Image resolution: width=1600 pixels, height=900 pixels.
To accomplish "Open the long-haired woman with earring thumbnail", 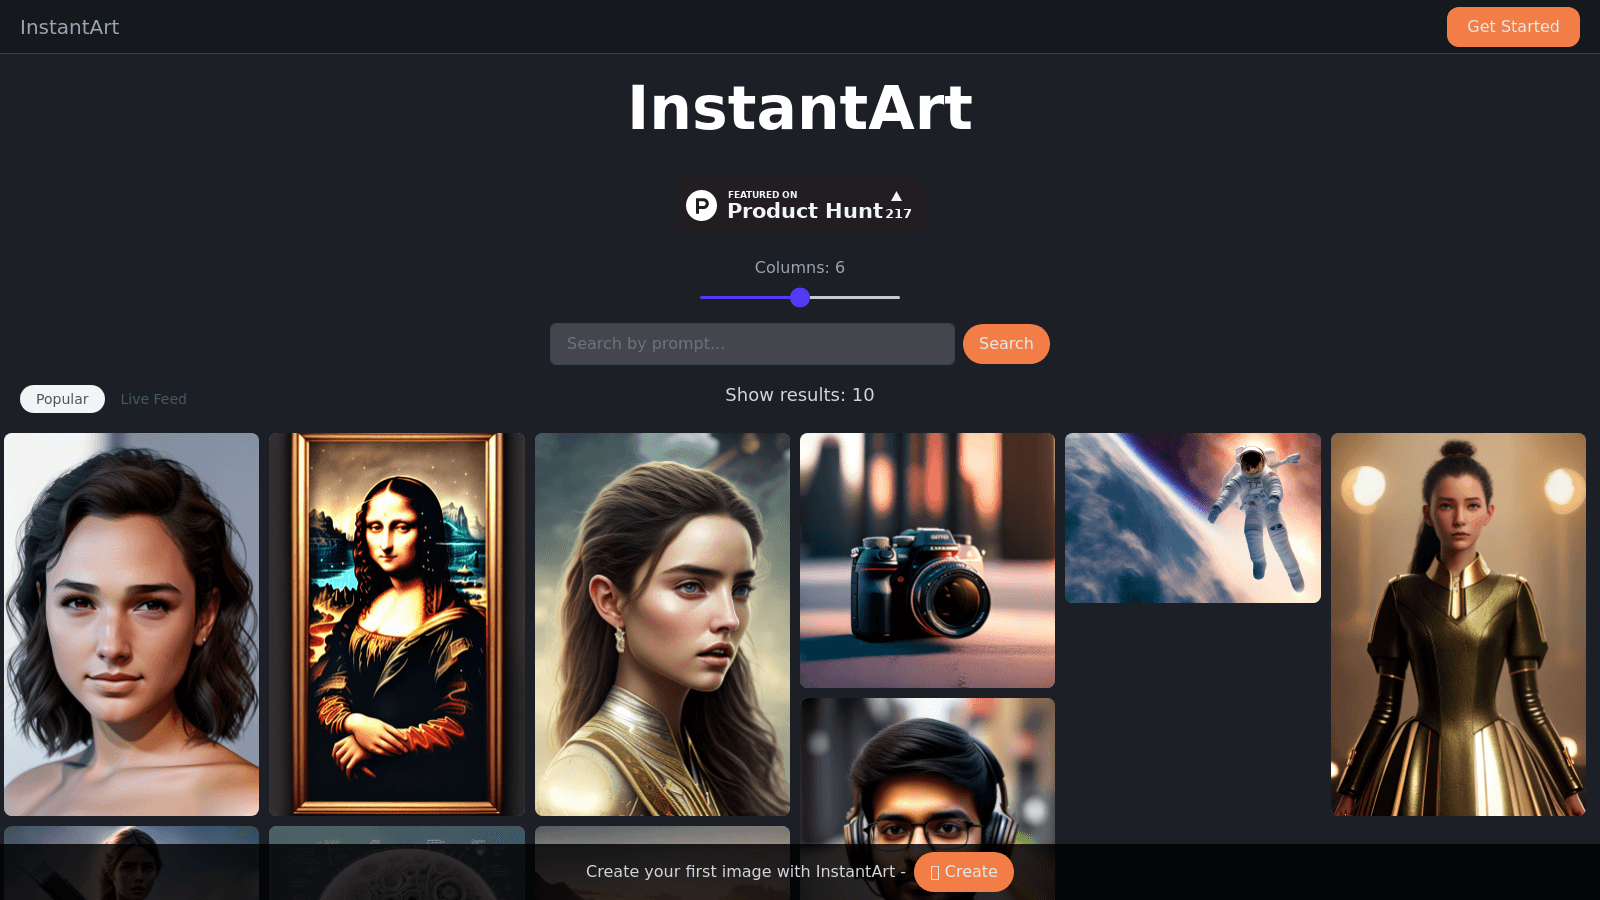I will pyautogui.click(x=662, y=624).
